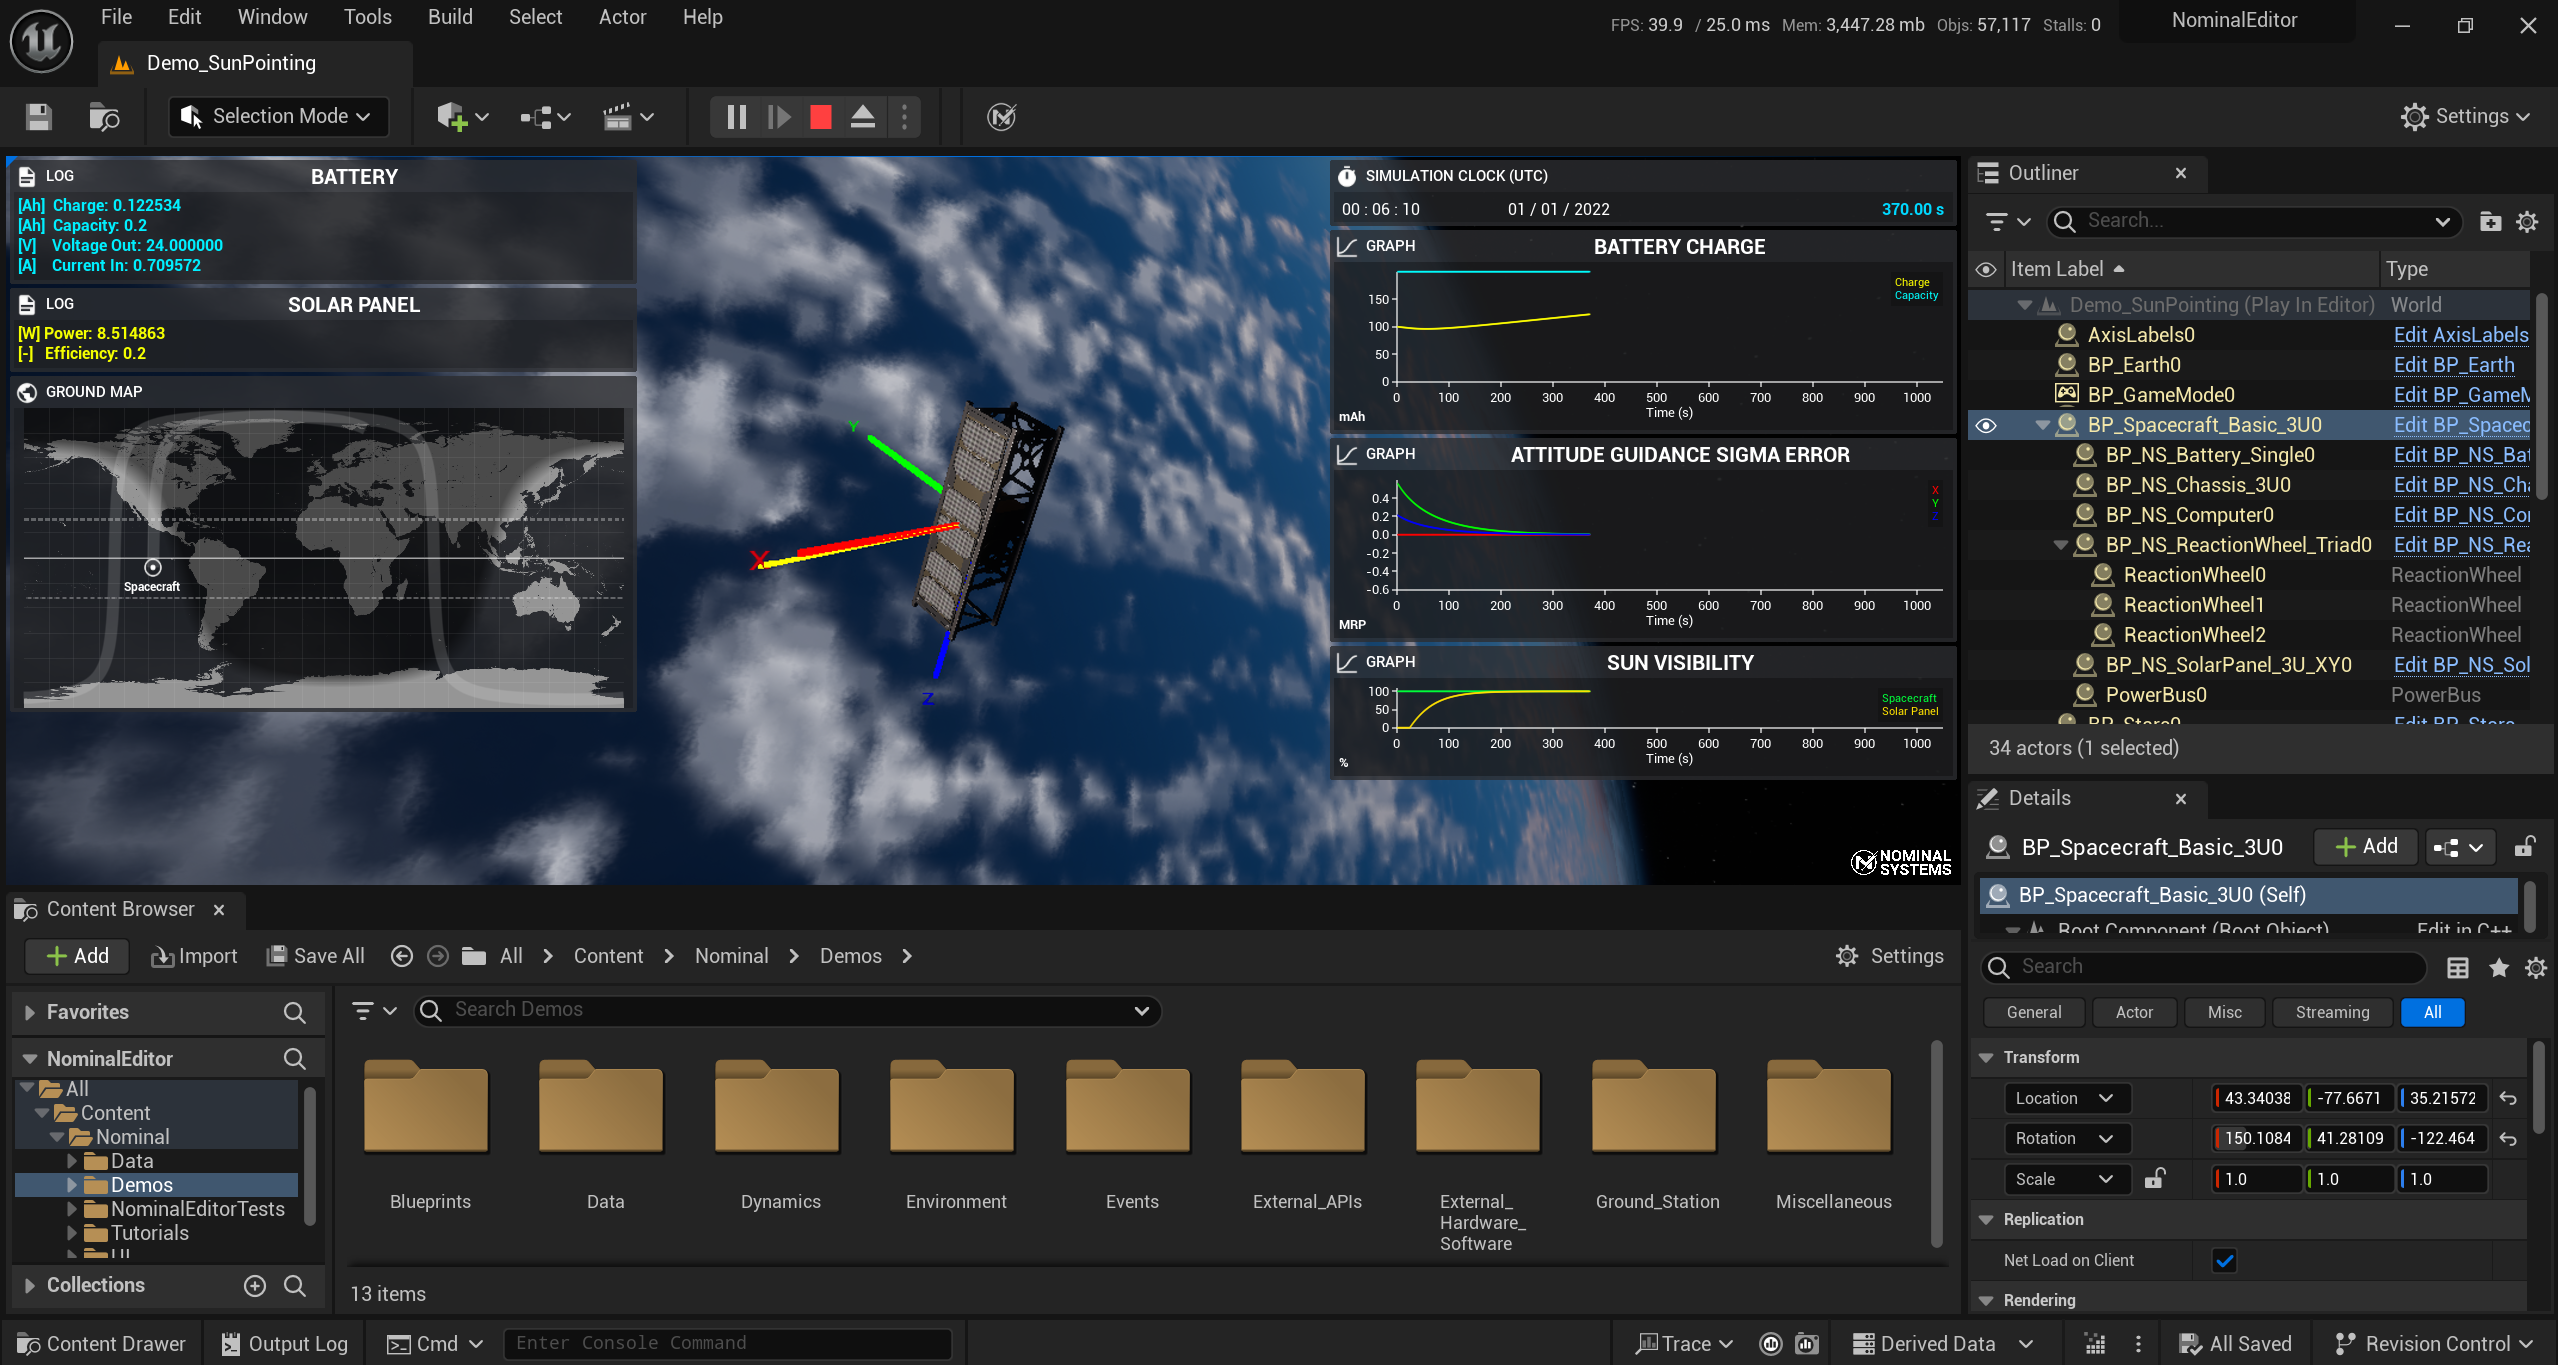
Task: Open the Window menu
Action: (x=272, y=17)
